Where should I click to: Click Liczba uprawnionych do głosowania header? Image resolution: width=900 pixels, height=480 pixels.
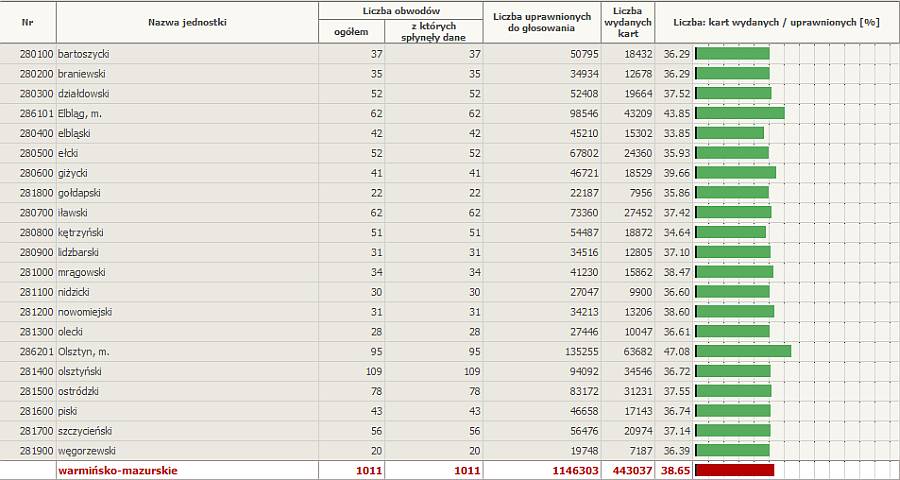click(542, 22)
